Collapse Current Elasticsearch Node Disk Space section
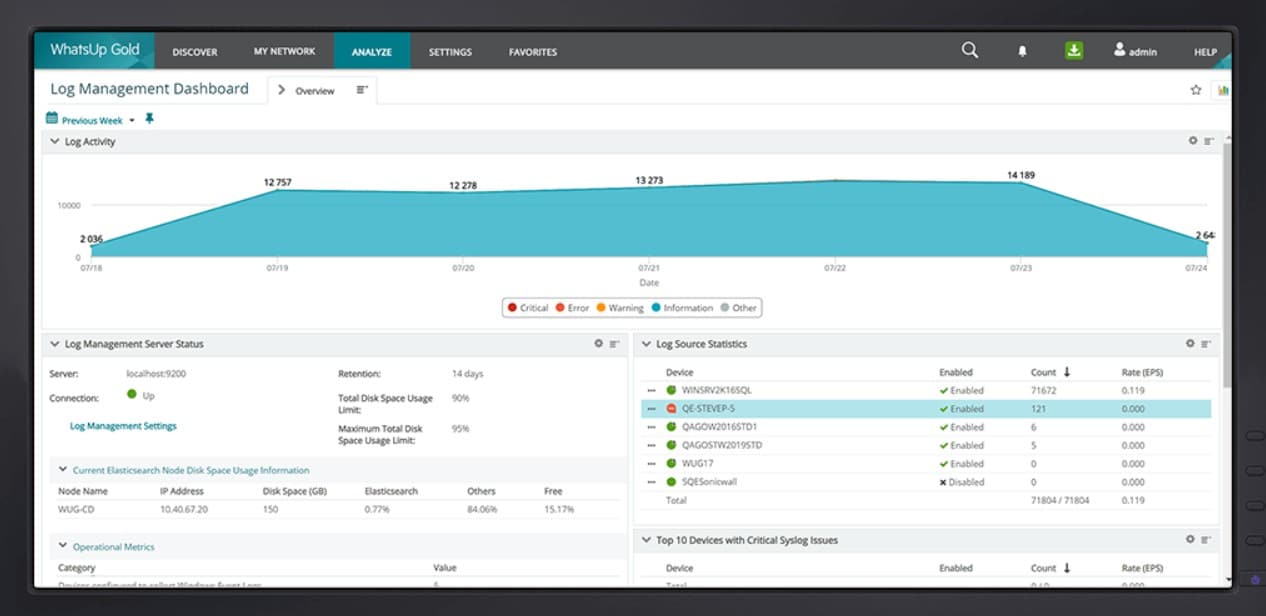1266x616 pixels. [63, 469]
